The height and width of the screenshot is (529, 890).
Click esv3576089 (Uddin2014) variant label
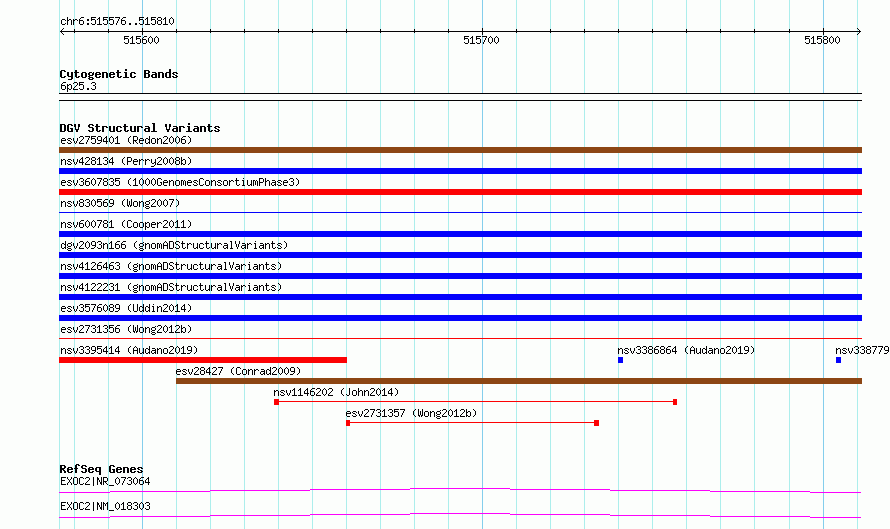point(126,308)
